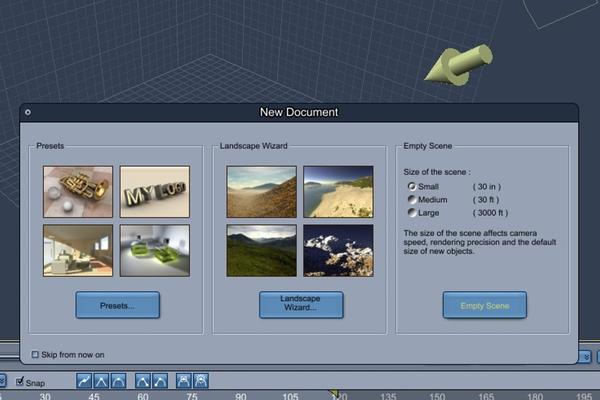The width and height of the screenshot is (600, 400).
Task: Click the smooth arch curve icon
Action: tap(118, 381)
